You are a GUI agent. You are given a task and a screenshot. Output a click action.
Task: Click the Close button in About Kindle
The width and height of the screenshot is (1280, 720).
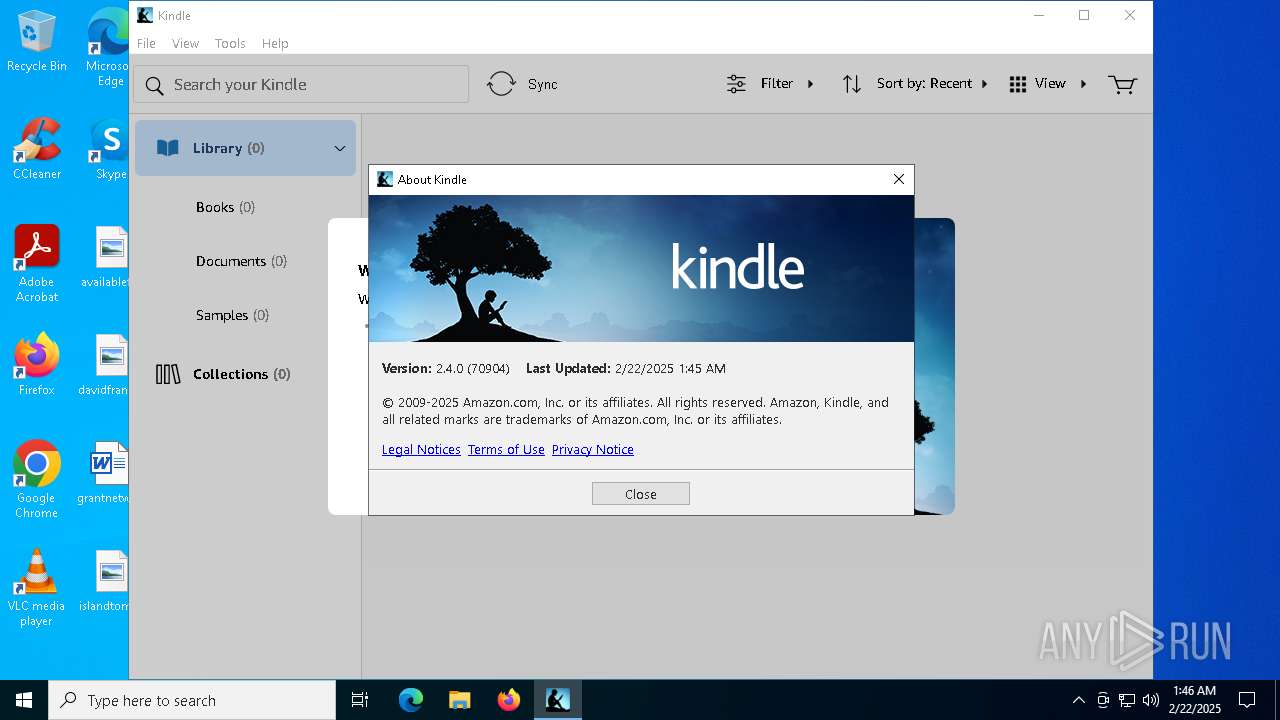(x=641, y=494)
